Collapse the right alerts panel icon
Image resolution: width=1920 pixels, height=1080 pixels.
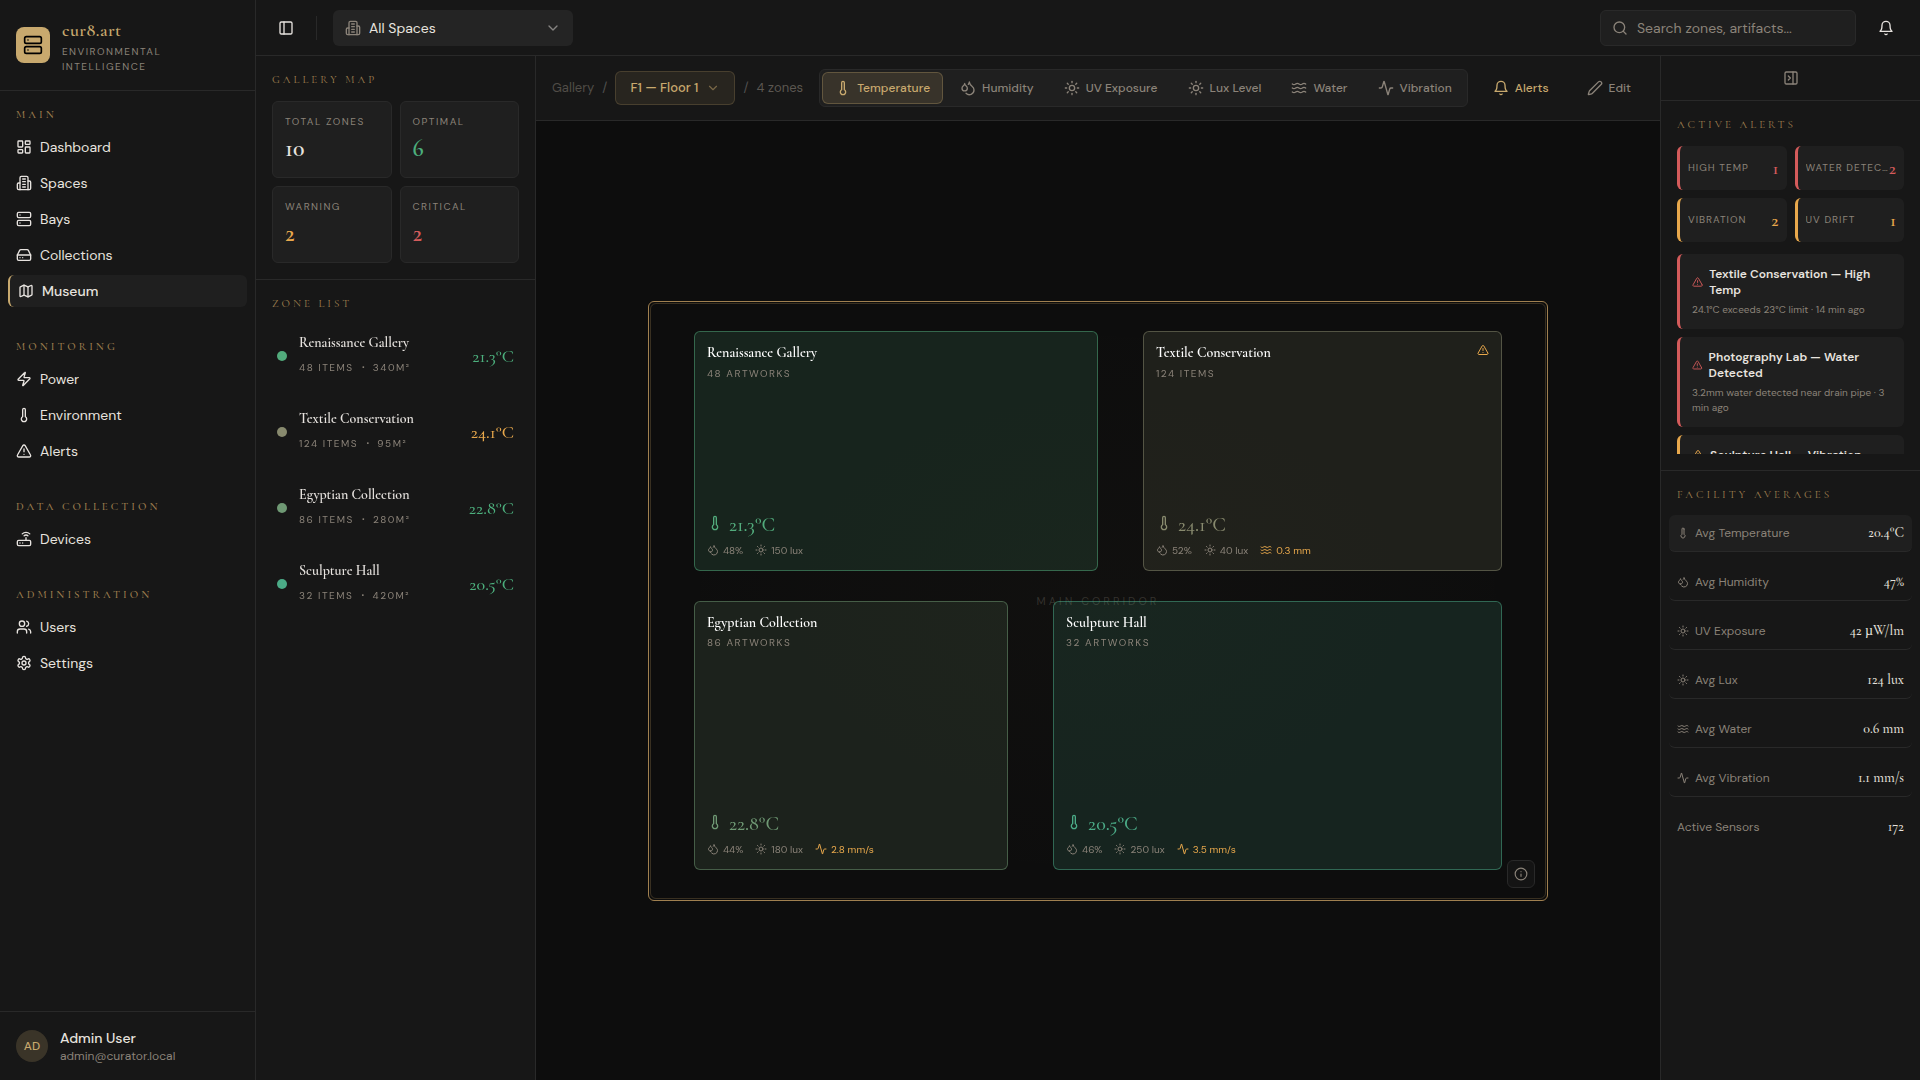1790,78
